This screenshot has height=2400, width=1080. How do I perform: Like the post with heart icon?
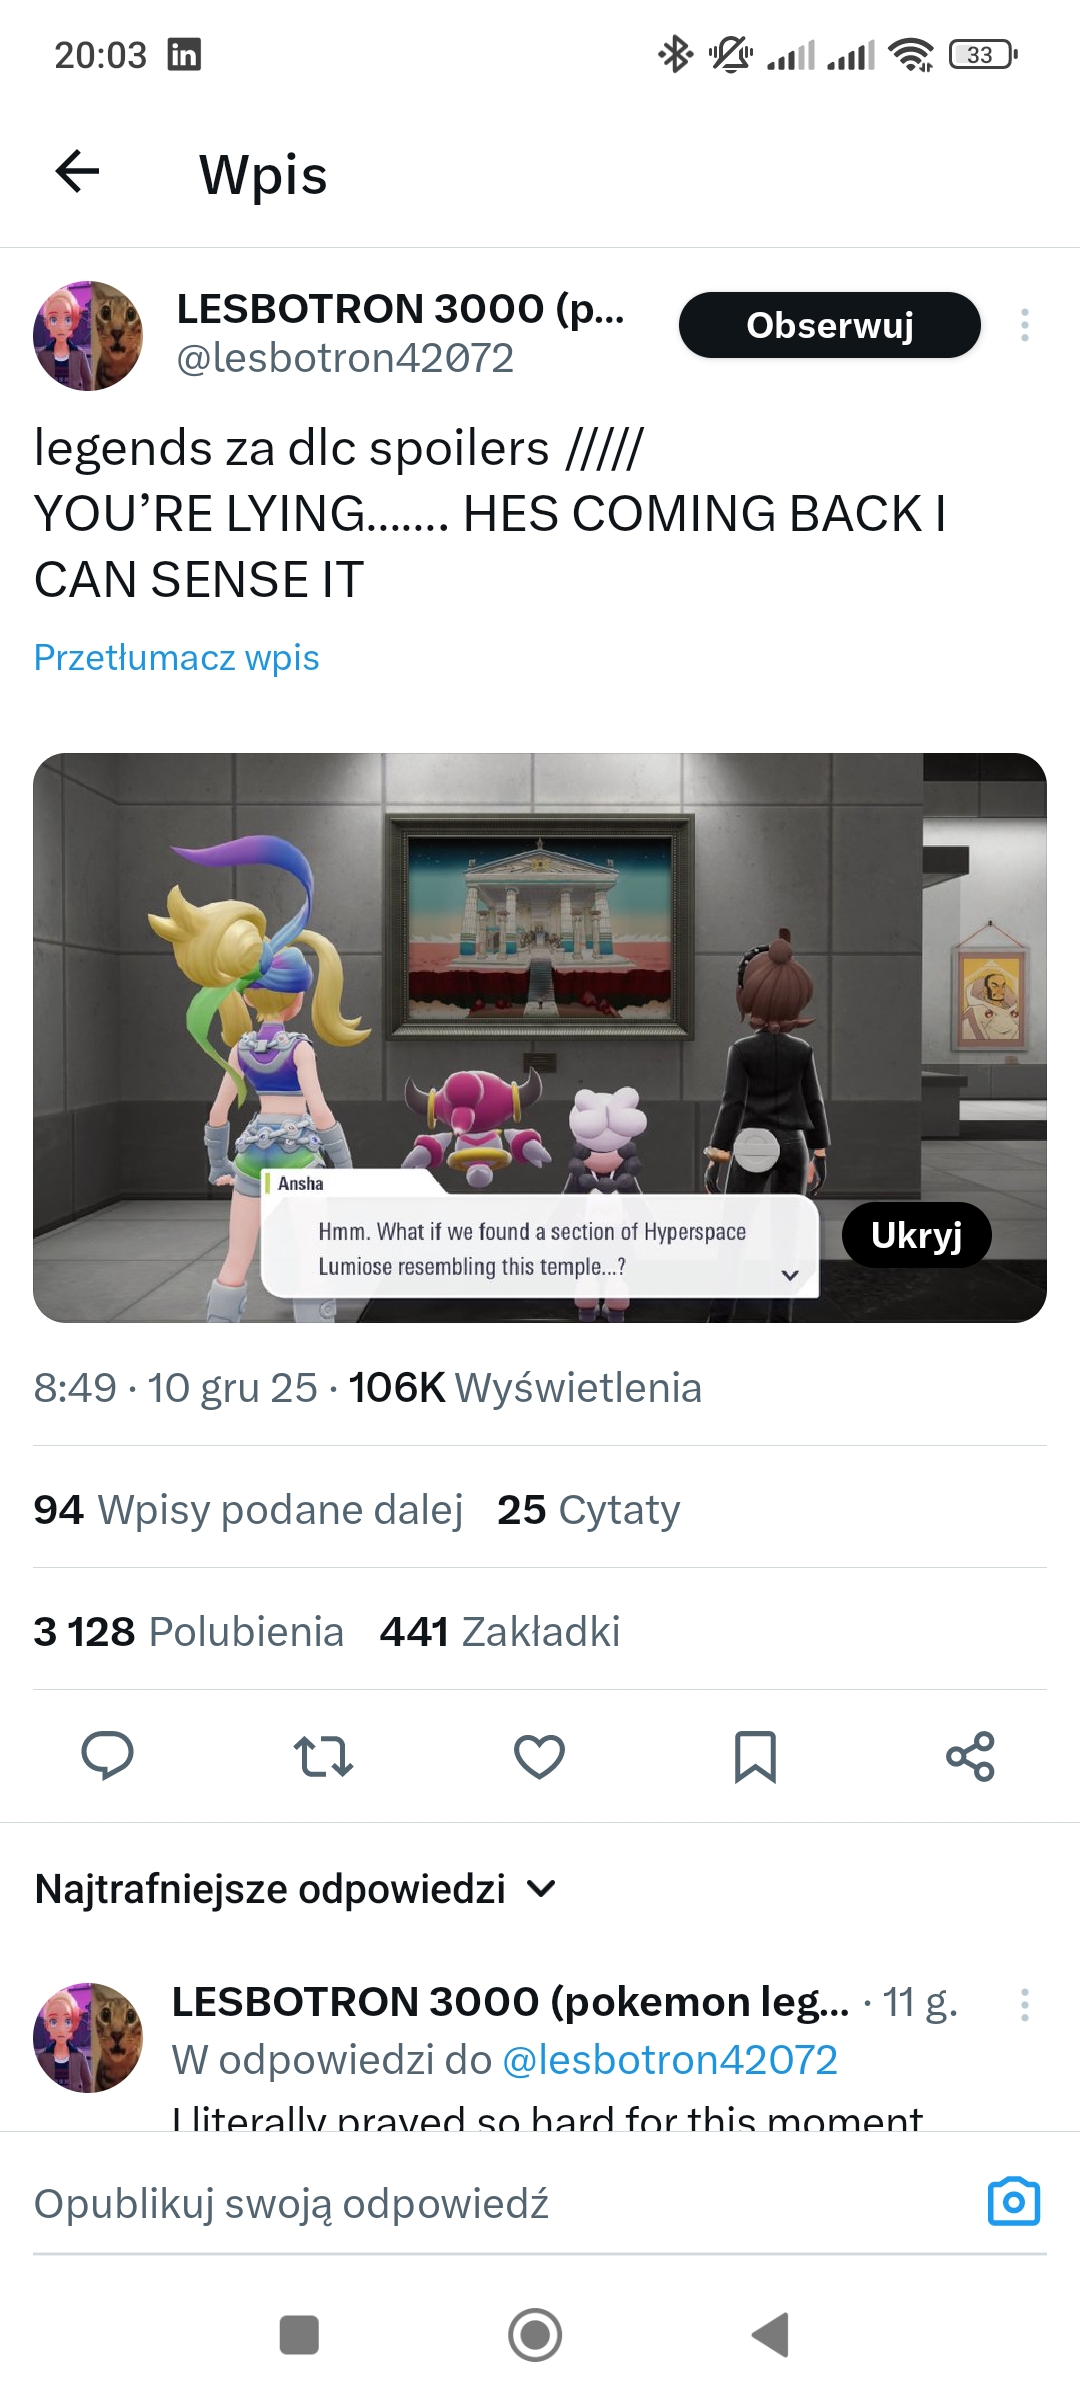pyautogui.click(x=539, y=1756)
